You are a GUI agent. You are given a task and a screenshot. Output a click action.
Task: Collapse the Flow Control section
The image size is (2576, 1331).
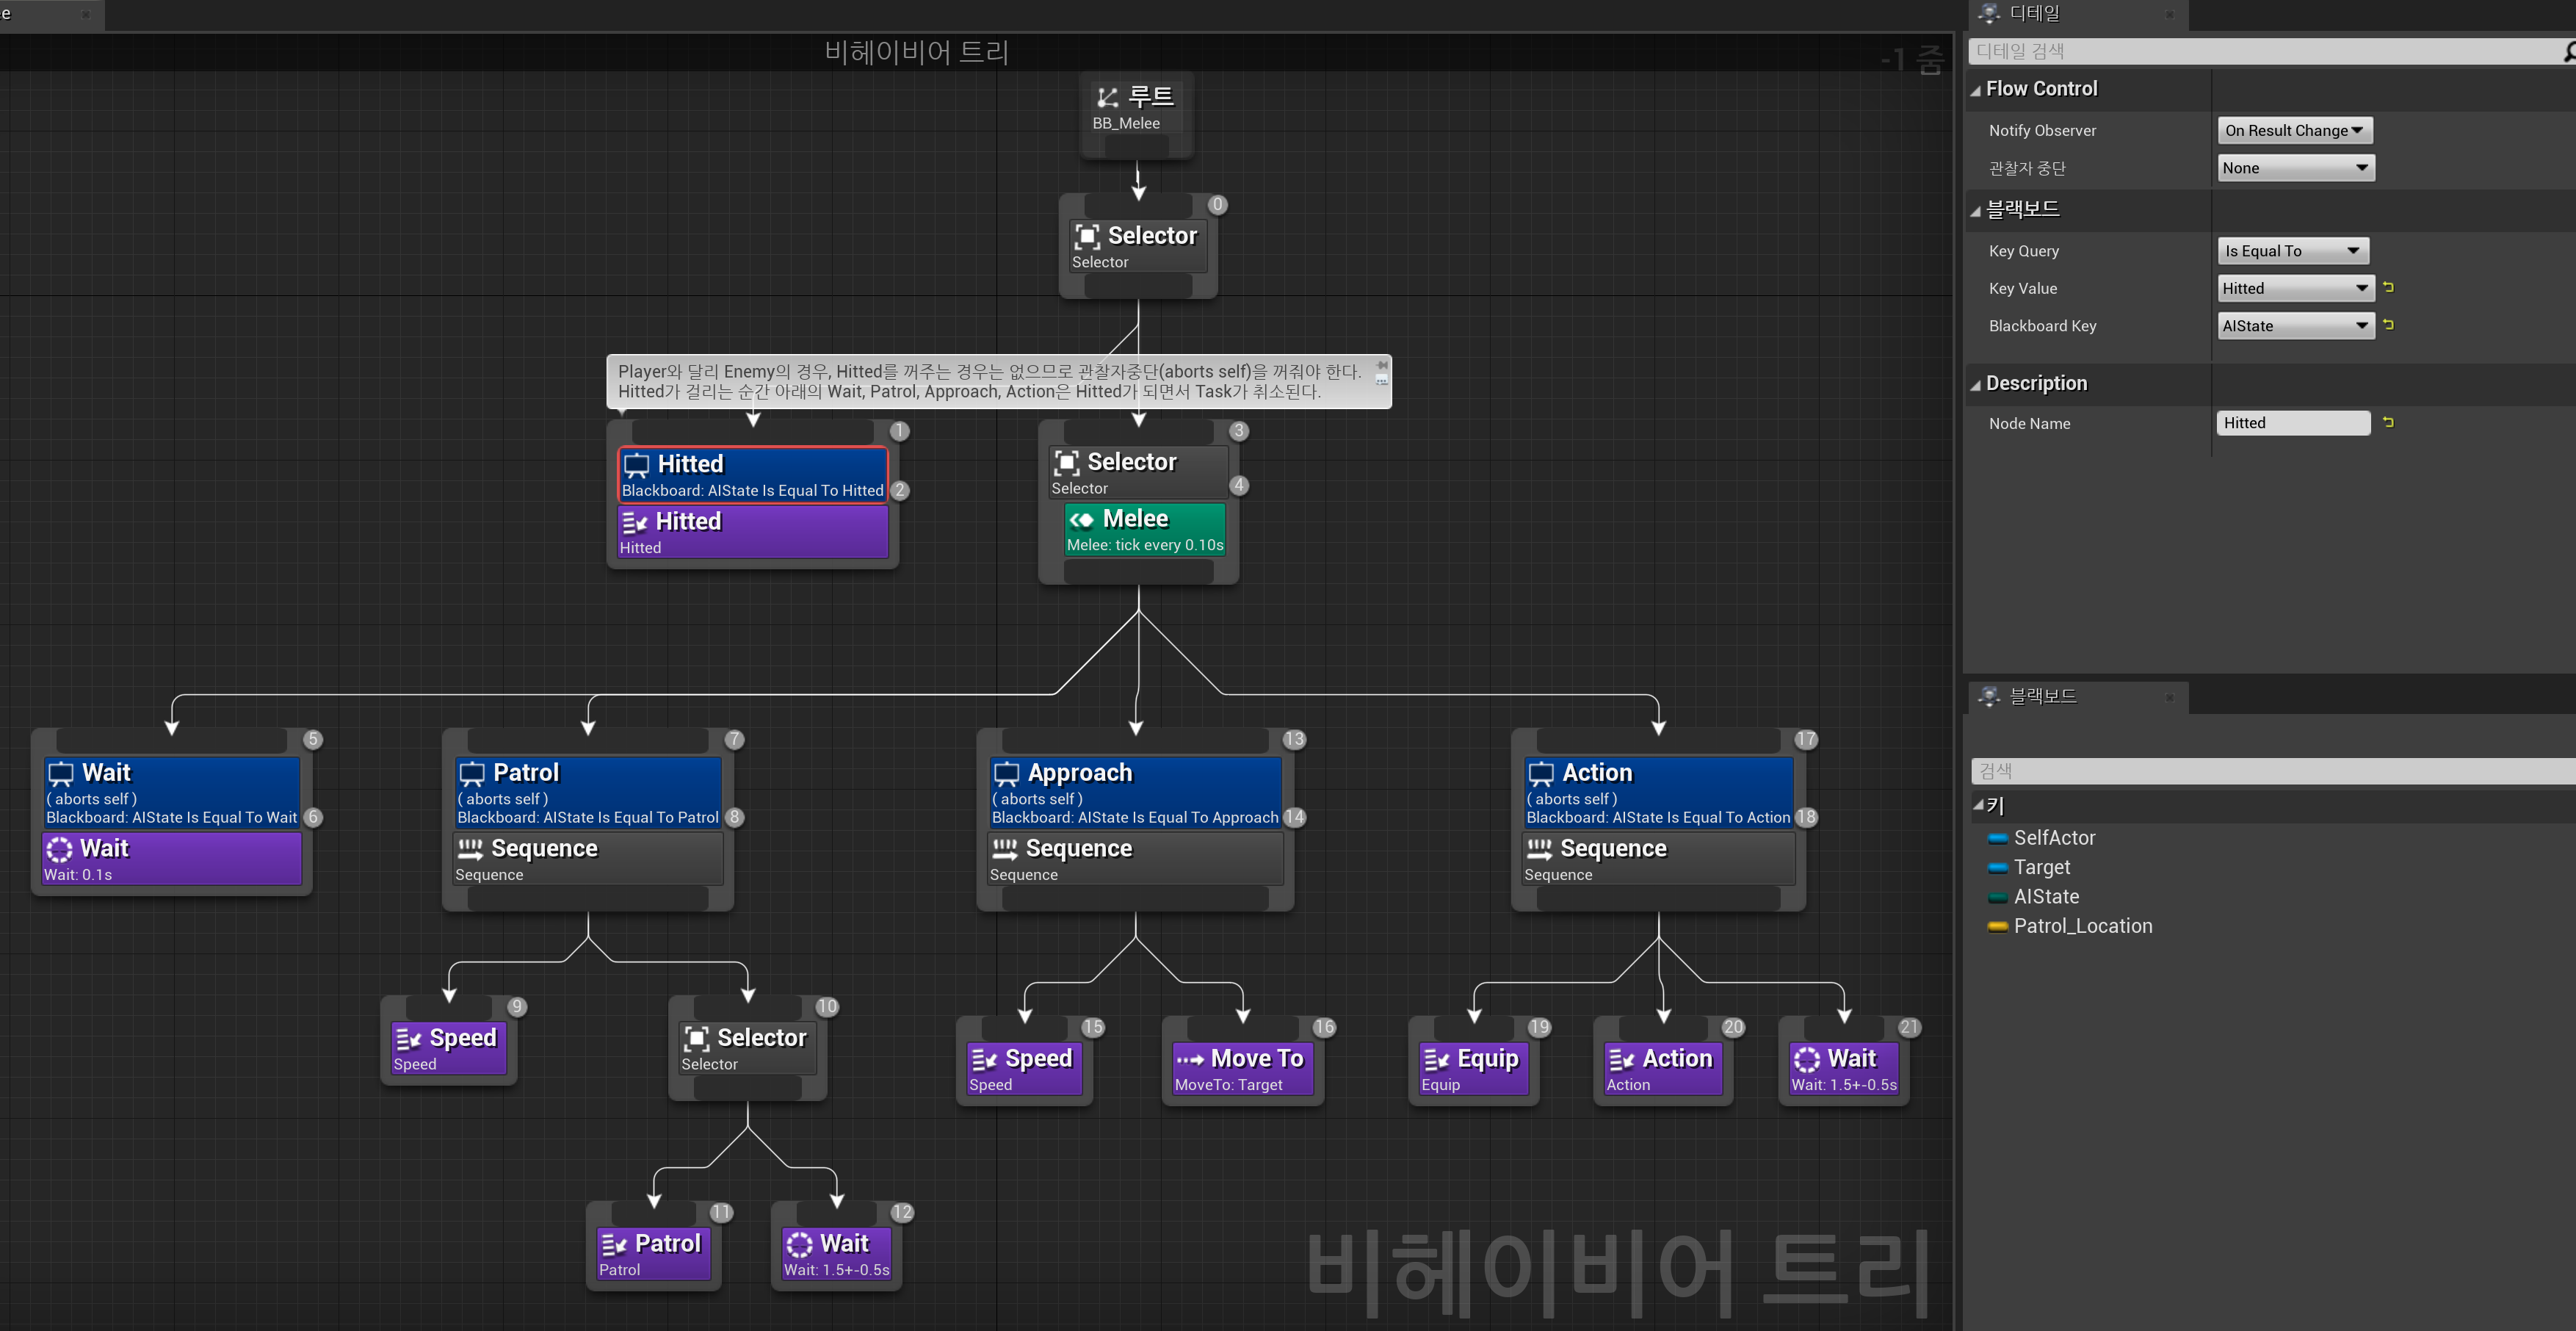tap(1975, 90)
